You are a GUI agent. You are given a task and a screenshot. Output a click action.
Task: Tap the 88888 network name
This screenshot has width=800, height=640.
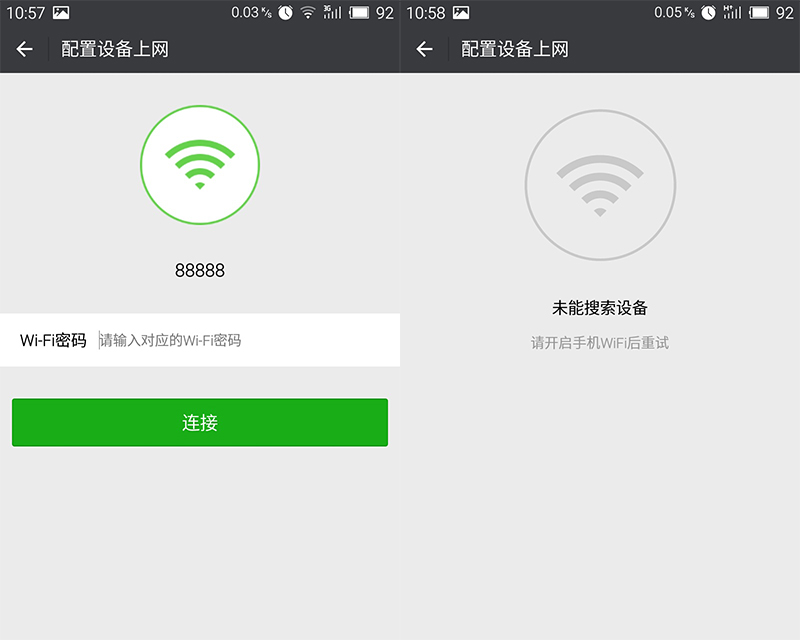coord(200,270)
